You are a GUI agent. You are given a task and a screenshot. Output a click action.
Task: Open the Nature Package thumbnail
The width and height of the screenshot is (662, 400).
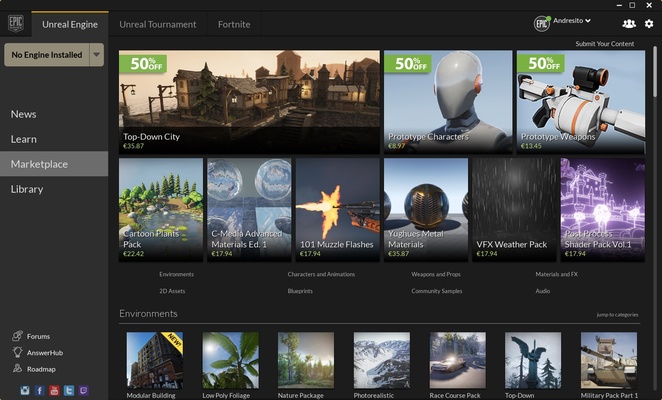(306, 360)
